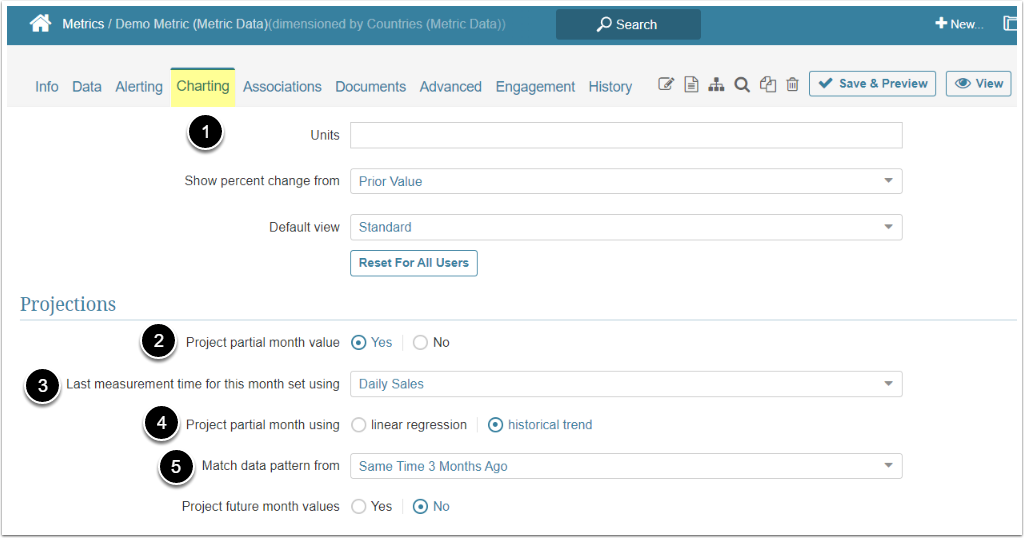The width and height of the screenshot is (1024, 538).
Task: Expand the Default view dropdown
Action: (x=626, y=227)
